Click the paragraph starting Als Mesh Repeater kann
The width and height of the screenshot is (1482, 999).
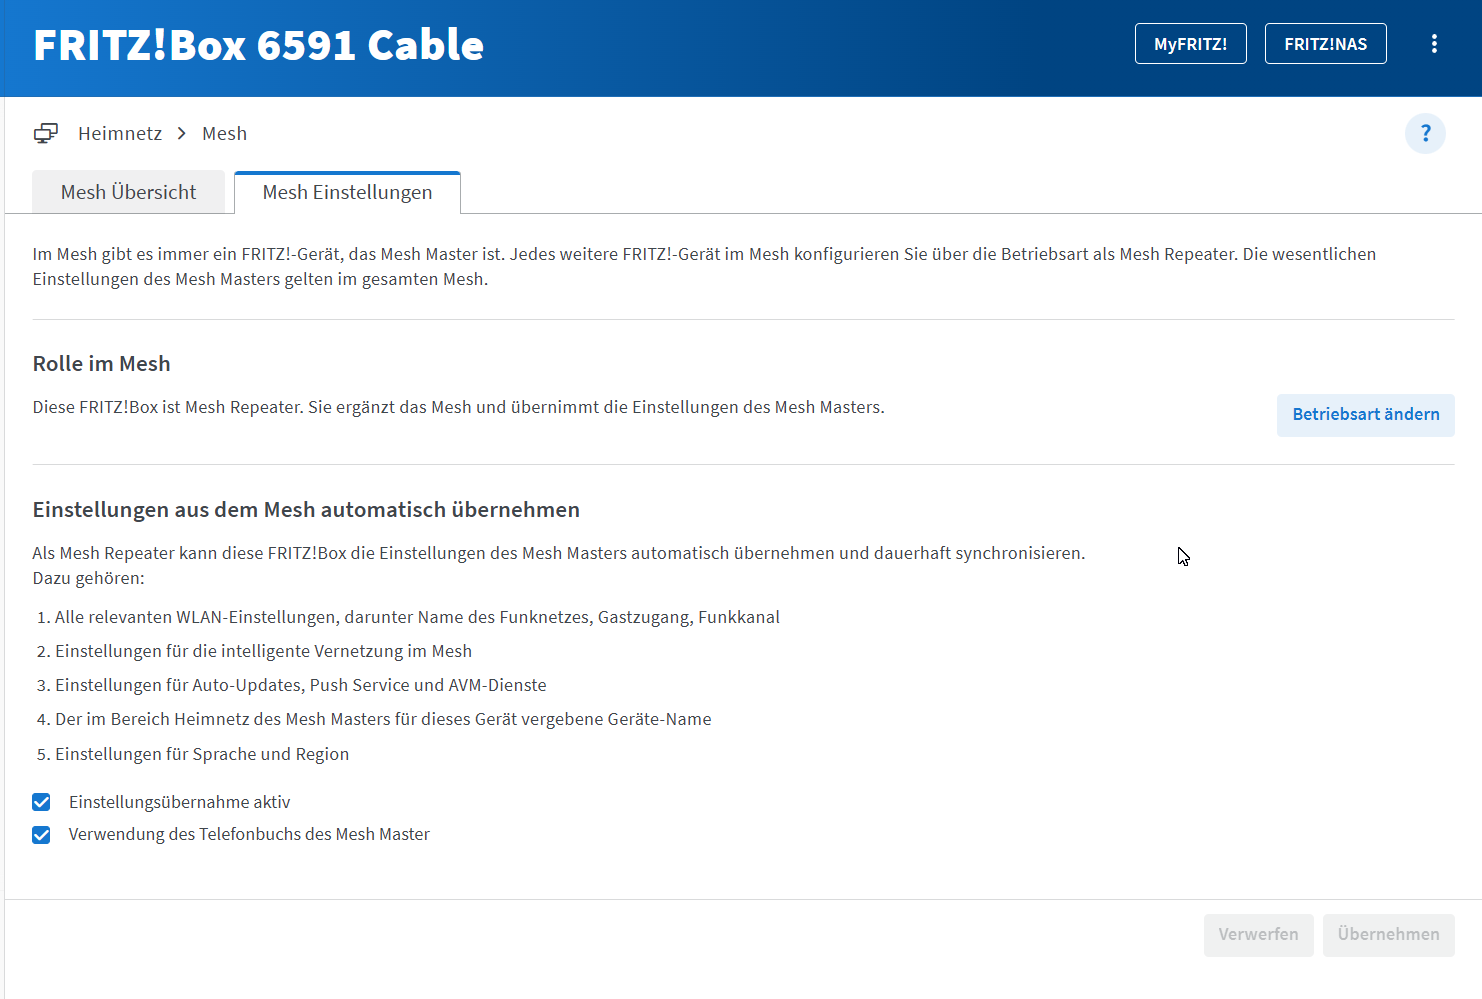[x=559, y=565]
